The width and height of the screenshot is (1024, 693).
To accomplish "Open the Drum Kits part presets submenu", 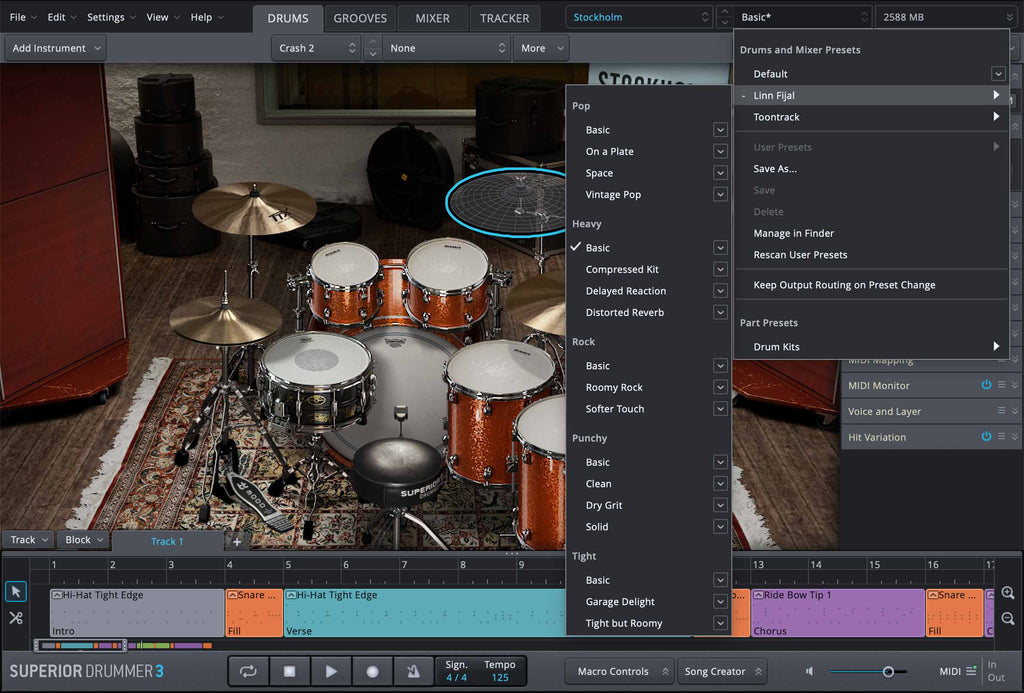I will tap(871, 347).
